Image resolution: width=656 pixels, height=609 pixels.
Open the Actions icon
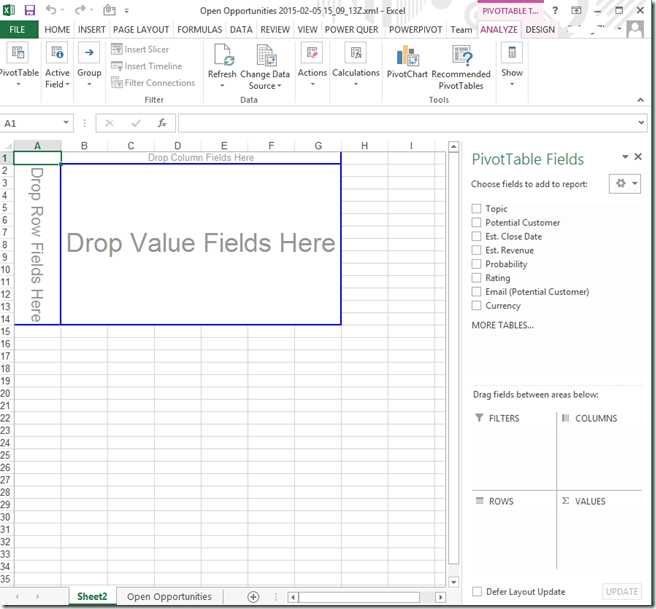pos(312,53)
